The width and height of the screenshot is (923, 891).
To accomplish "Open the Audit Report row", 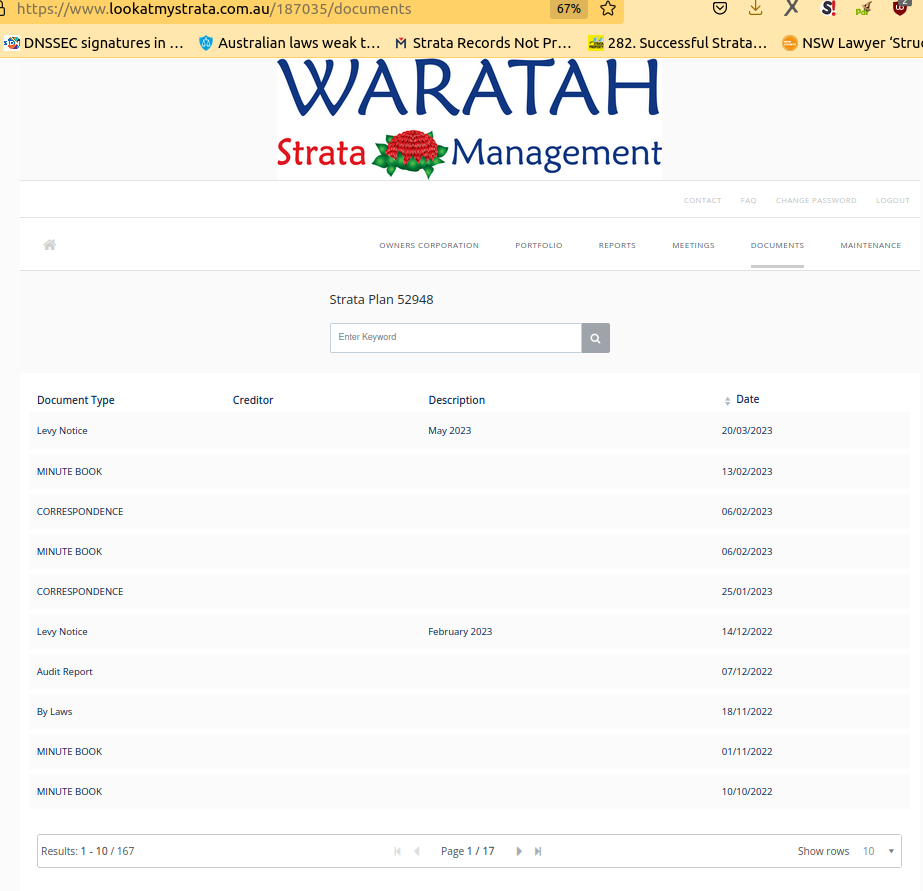I will point(469,671).
